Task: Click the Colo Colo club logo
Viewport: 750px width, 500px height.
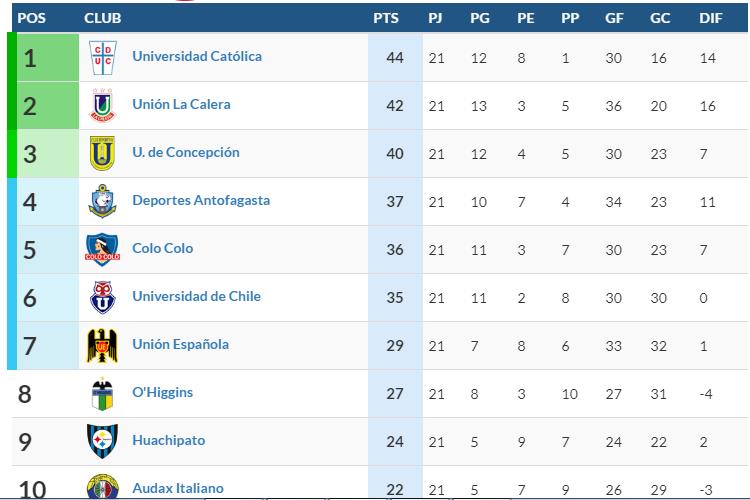Action: click(103, 249)
